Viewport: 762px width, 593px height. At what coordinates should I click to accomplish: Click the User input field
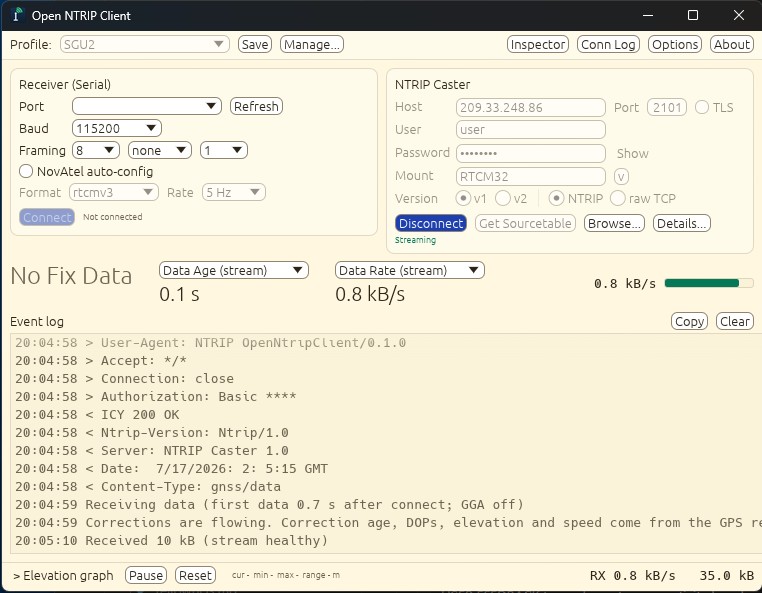(x=531, y=130)
